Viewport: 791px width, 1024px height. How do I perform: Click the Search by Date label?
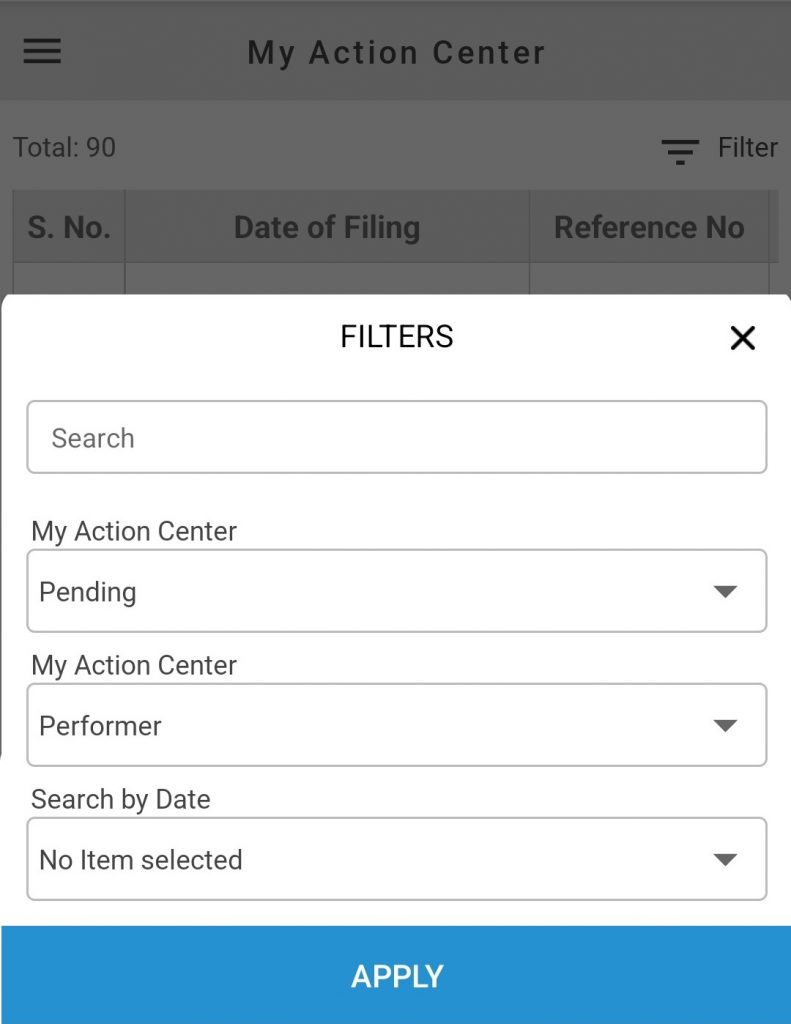[x=121, y=799]
